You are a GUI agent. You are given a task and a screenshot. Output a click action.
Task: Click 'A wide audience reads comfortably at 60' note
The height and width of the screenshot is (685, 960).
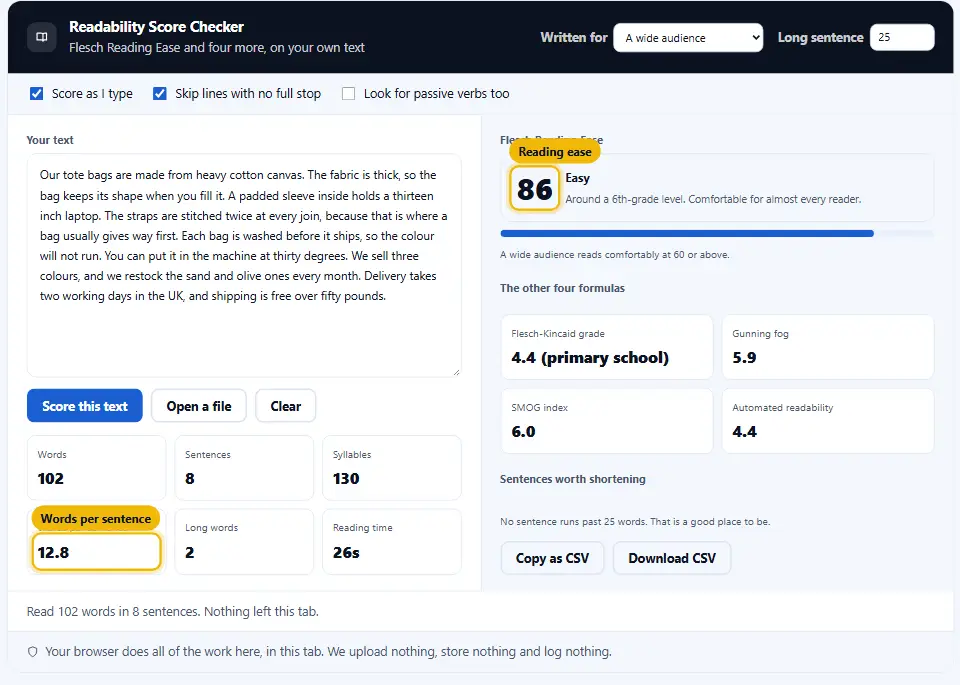pos(615,255)
